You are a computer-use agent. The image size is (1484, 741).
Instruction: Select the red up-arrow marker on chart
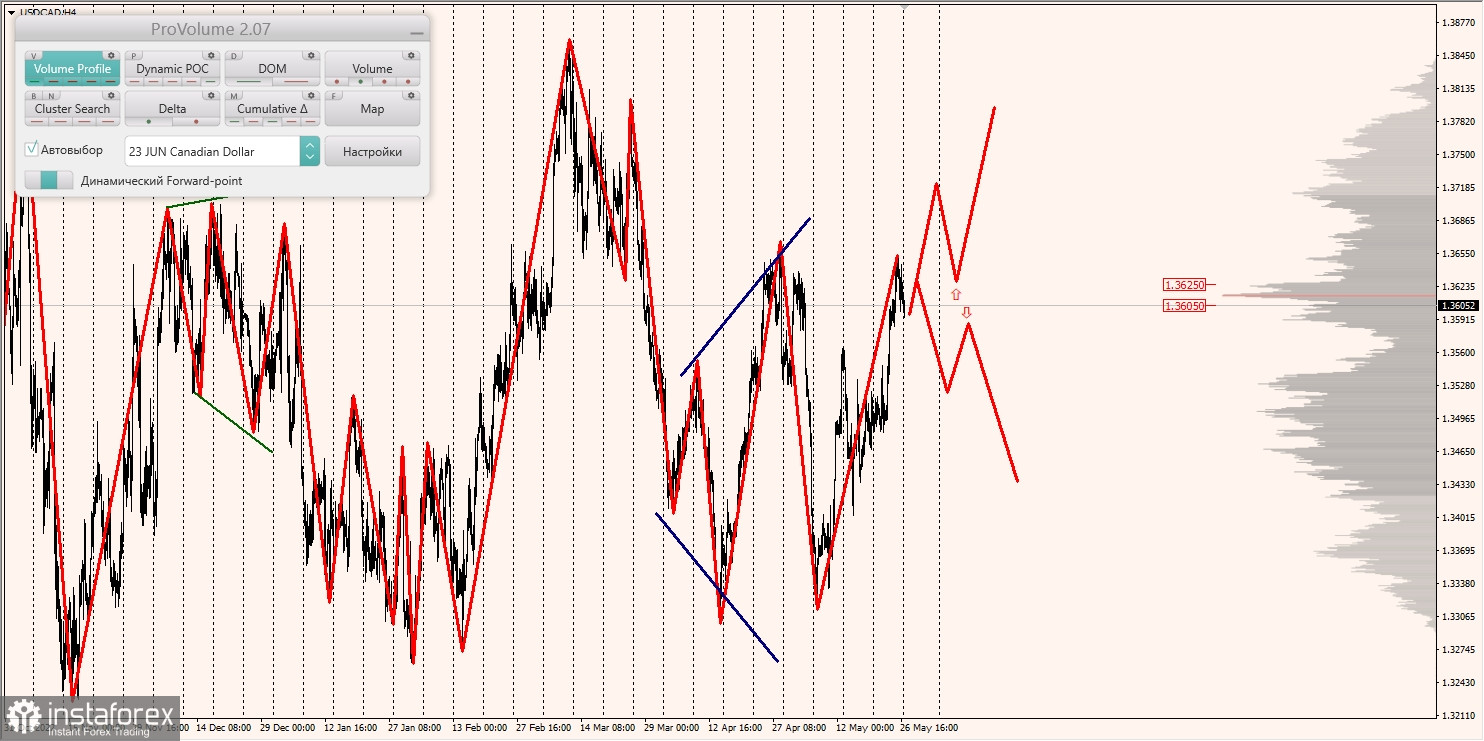[x=956, y=294]
